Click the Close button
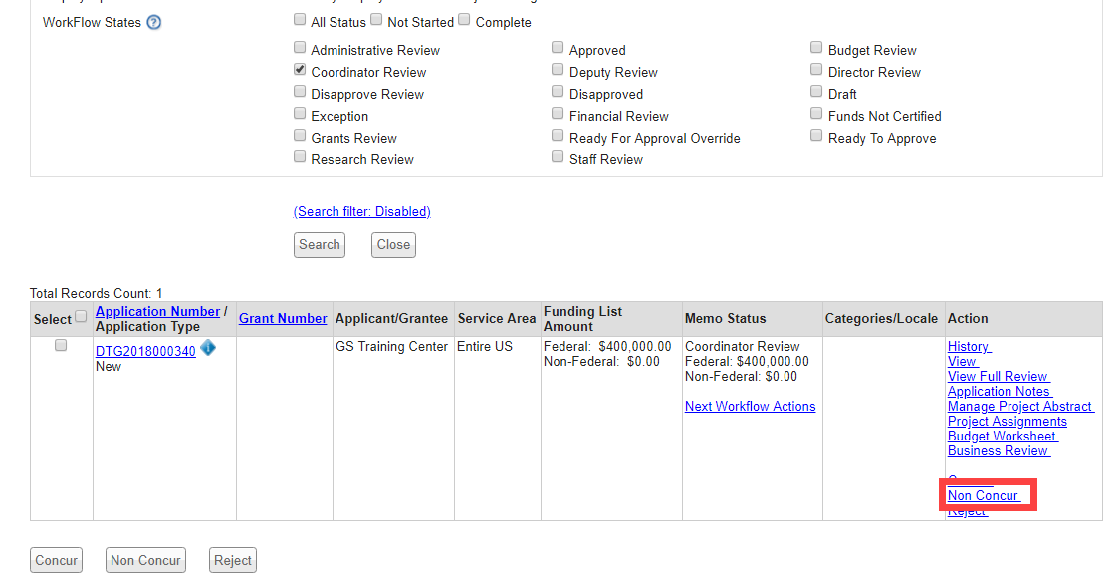This screenshot has height=586, width=1120. click(393, 245)
